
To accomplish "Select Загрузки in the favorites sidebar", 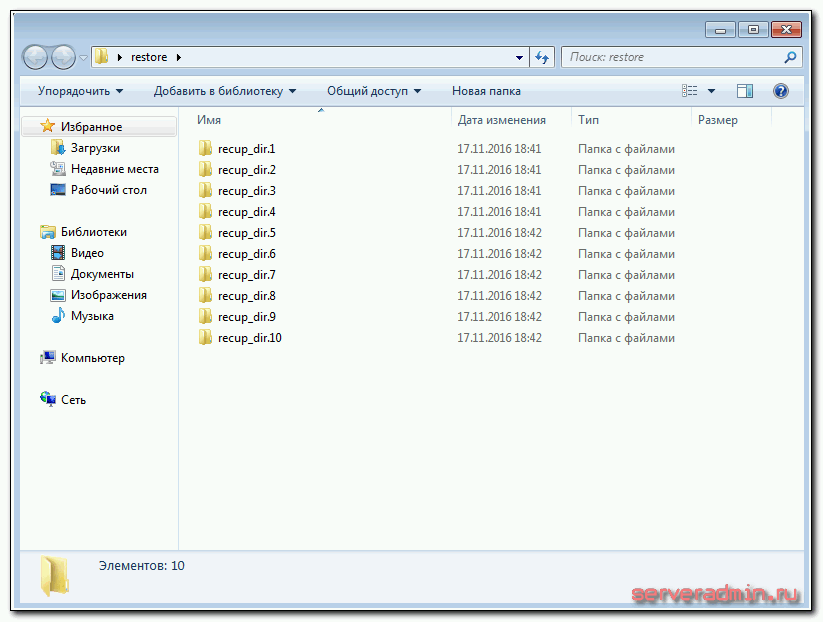I will [x=95, y=148].
